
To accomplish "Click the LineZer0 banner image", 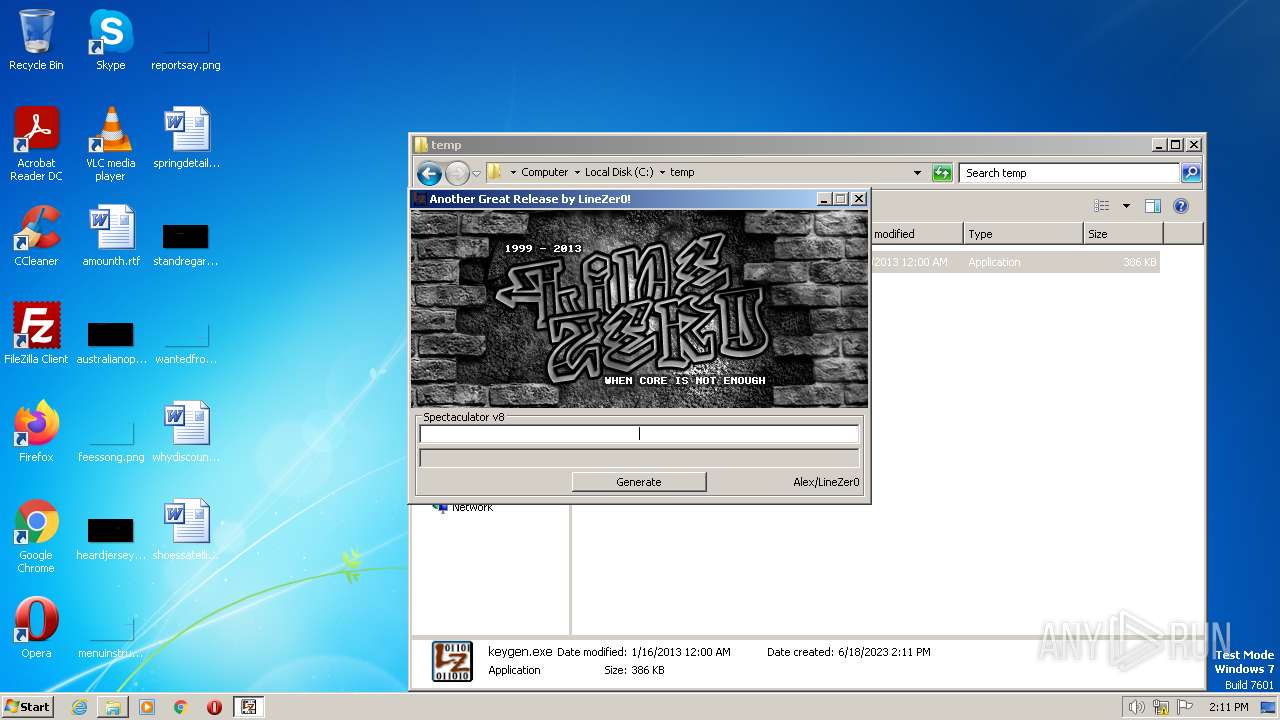I will point(639,308).
